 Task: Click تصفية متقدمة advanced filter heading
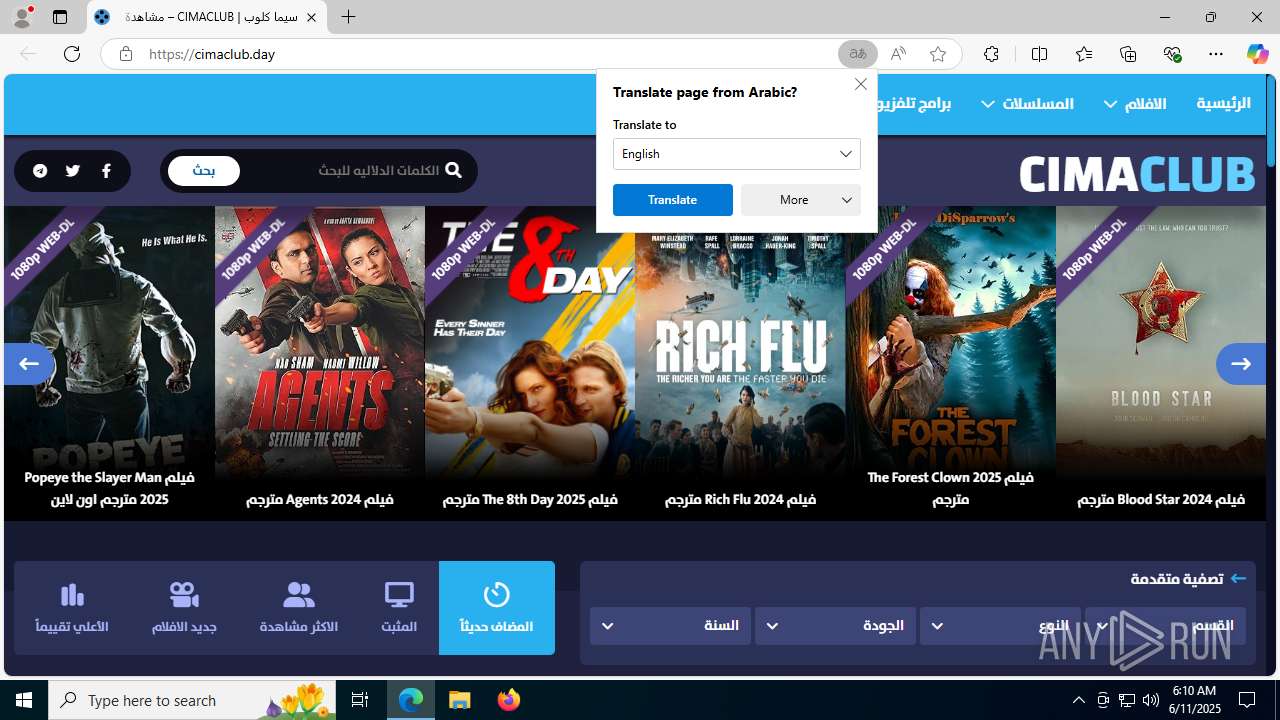[1189, 579]
